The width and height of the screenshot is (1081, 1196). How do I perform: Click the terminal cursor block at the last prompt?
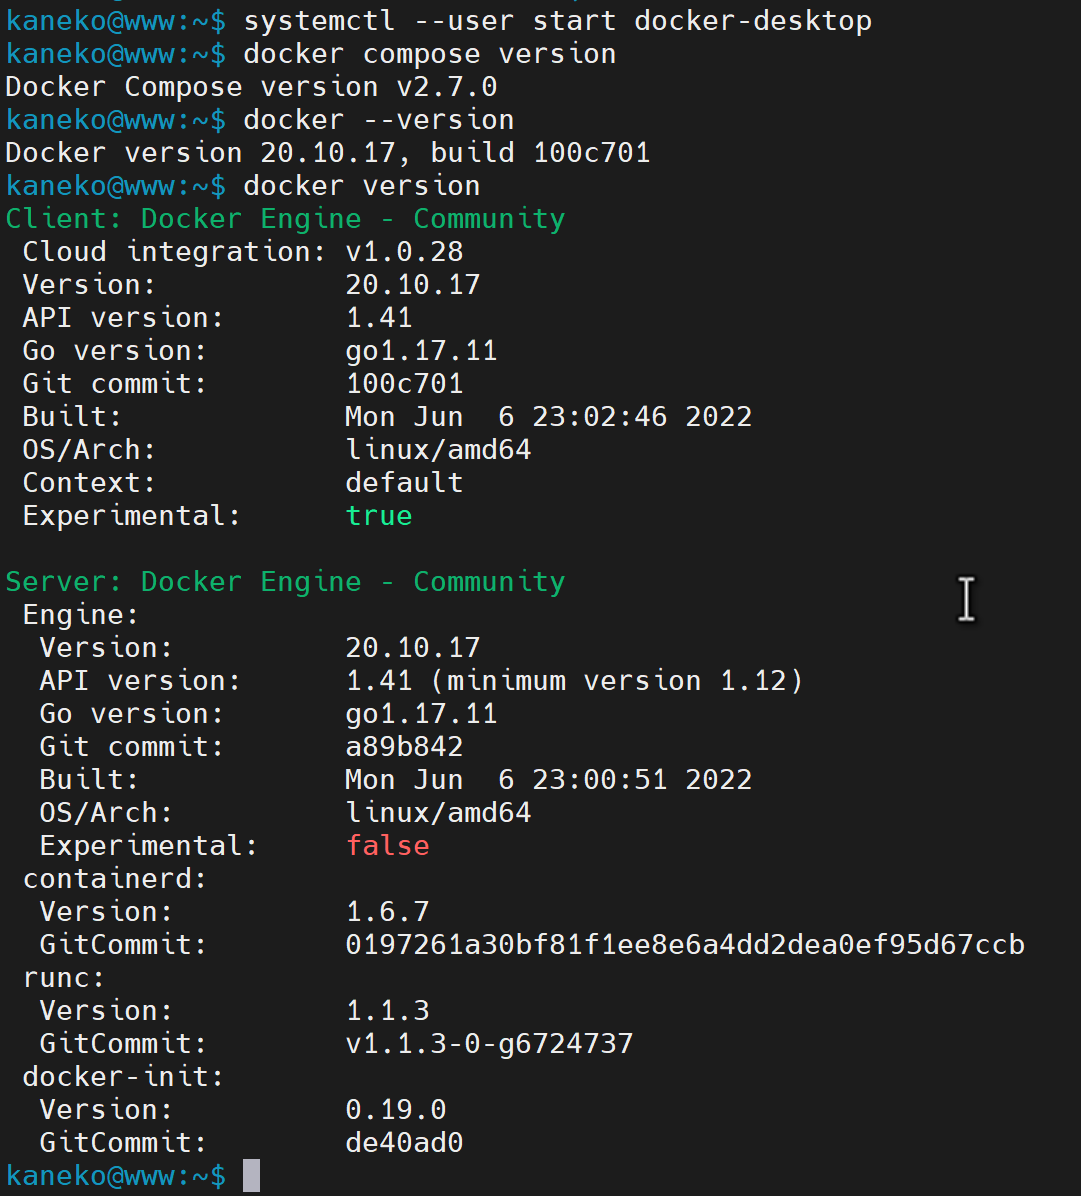coord(252,1175)
